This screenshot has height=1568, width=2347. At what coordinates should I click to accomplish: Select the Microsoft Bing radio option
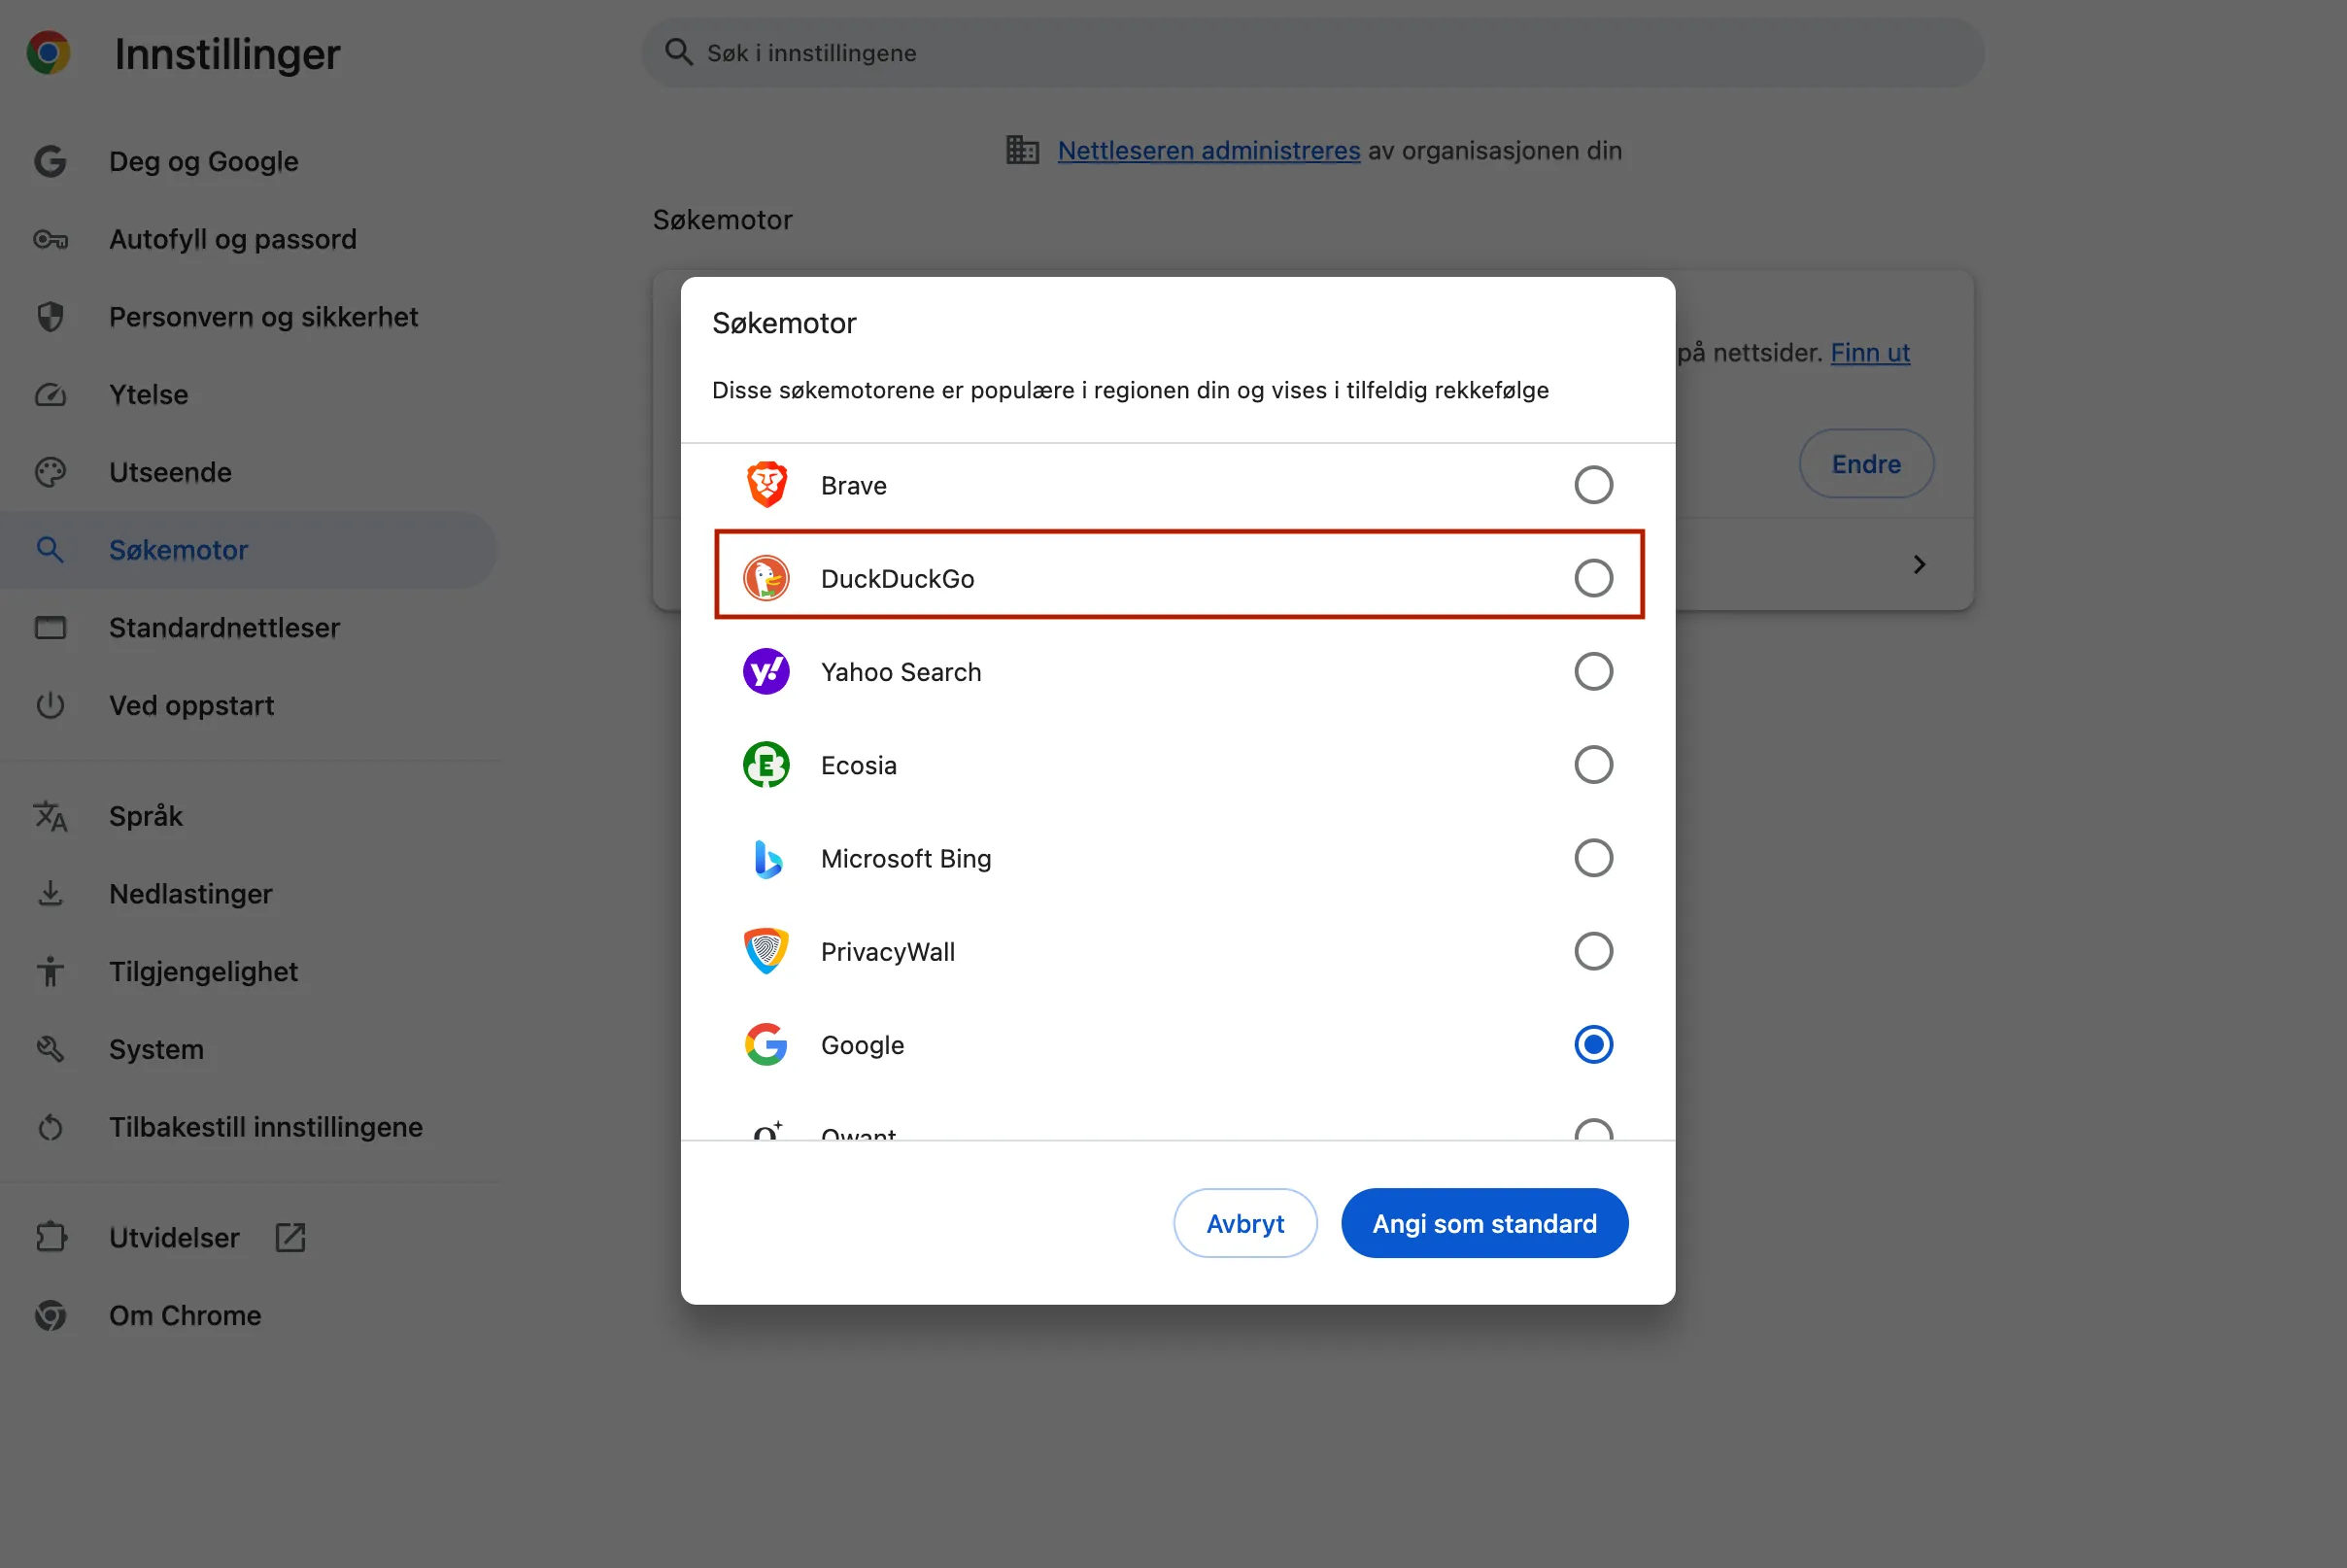pyautogui.click(x=1593, y=858)
